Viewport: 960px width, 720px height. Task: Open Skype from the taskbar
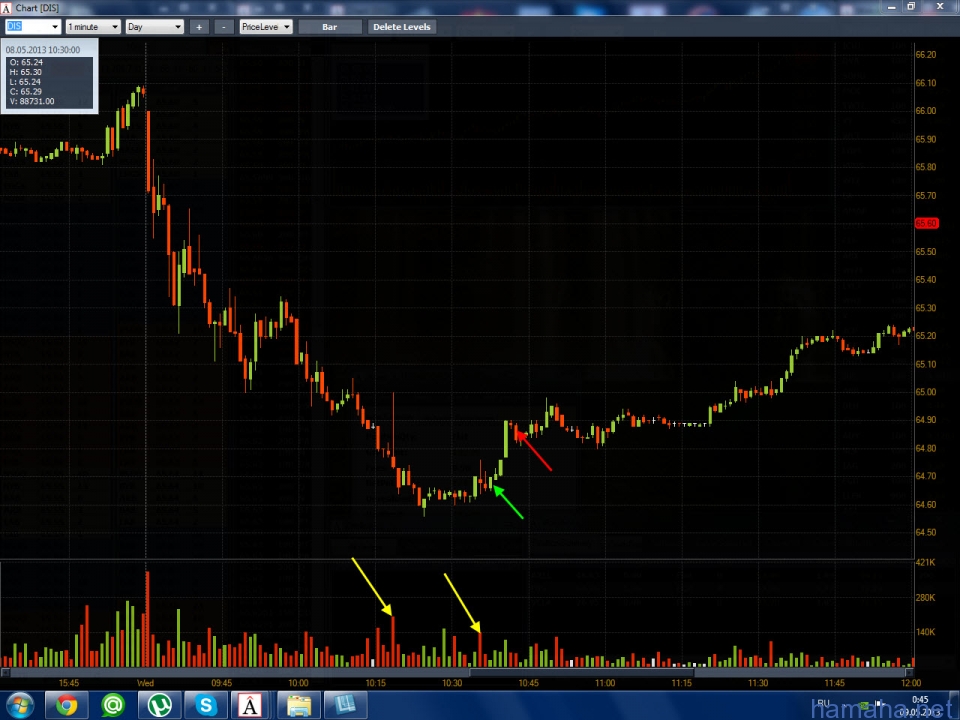tap(206, 706)
